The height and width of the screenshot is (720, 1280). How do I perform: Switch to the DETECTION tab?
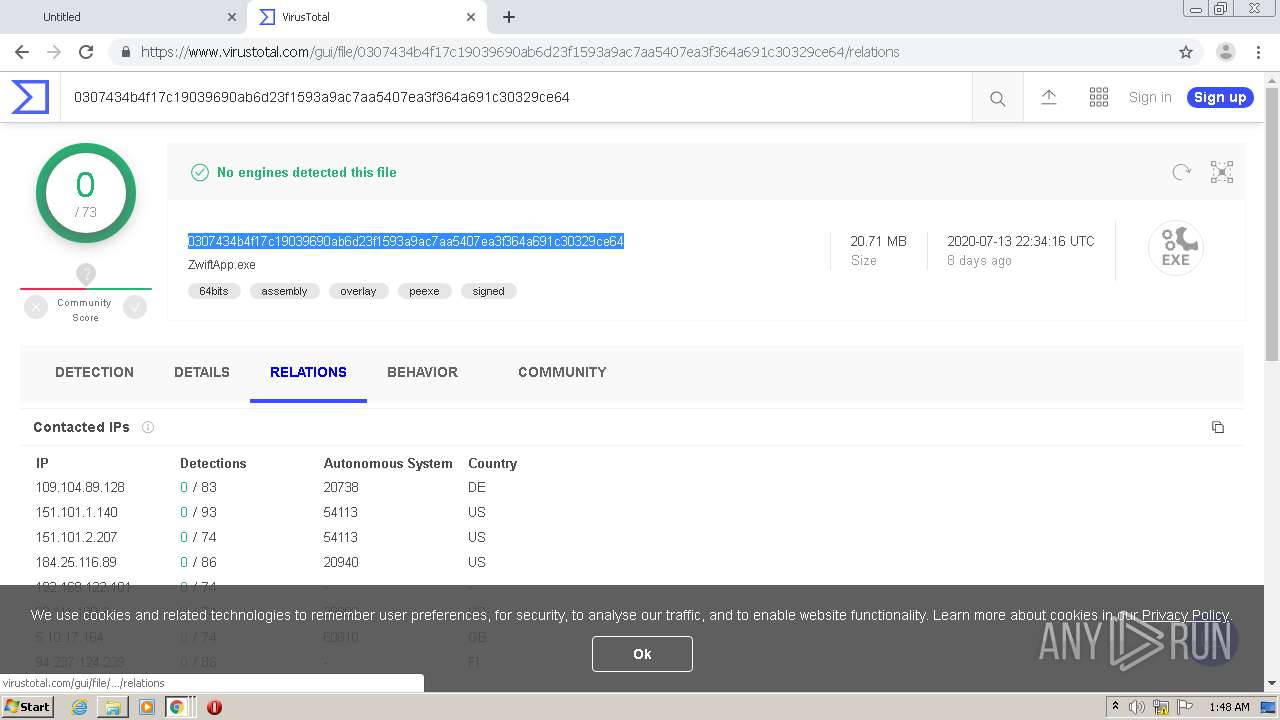click(x=94, y=372)
